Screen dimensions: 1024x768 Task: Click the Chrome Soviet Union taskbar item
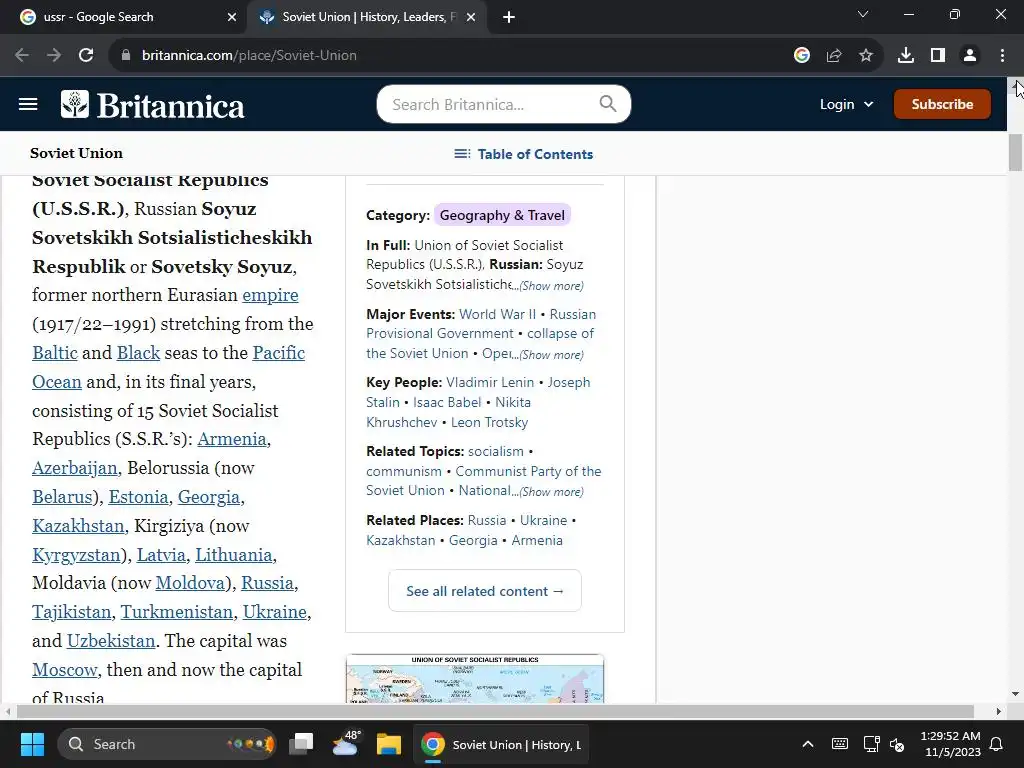(501, 744)
